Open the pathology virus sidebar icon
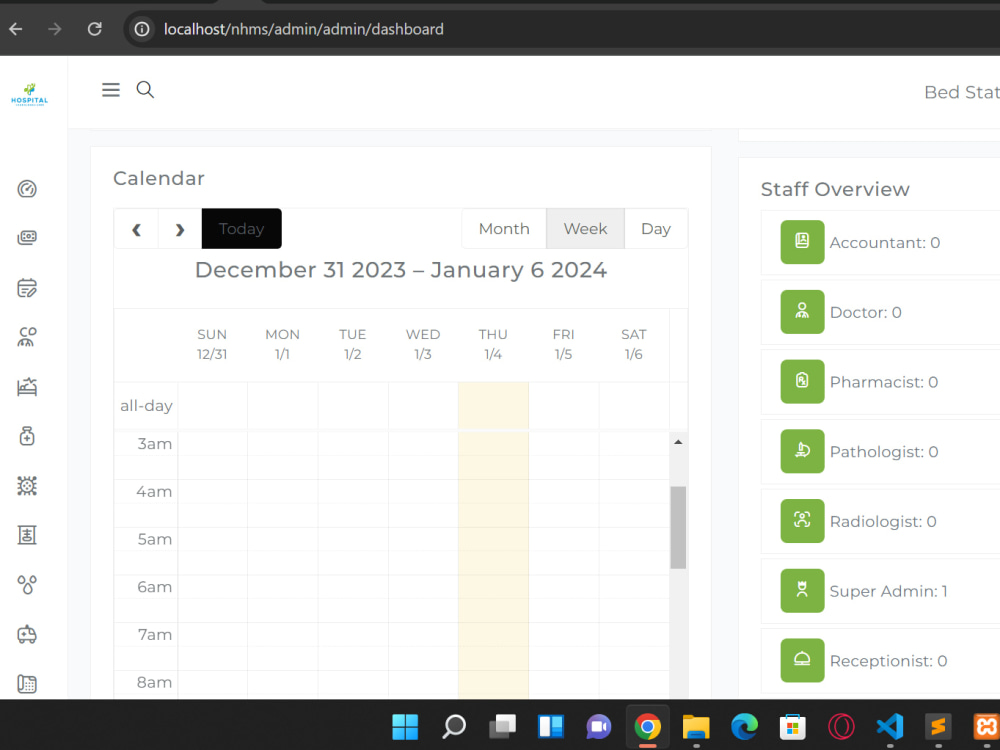 [x=27, y=486]
